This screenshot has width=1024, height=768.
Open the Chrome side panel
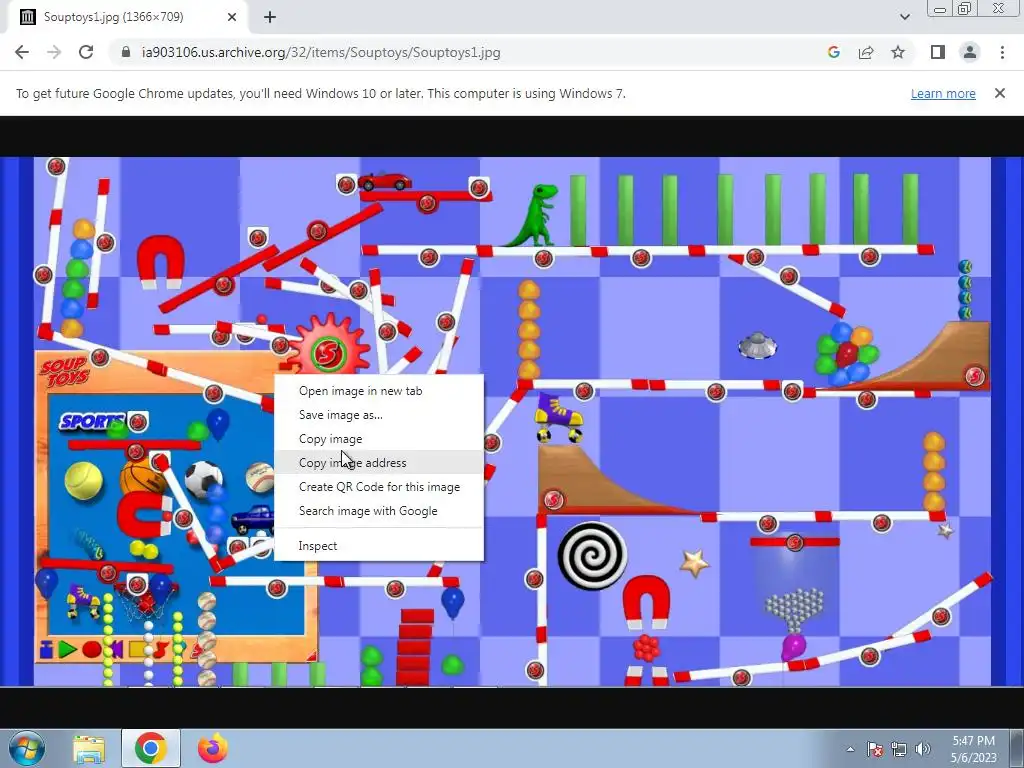(x=938, y=52)
